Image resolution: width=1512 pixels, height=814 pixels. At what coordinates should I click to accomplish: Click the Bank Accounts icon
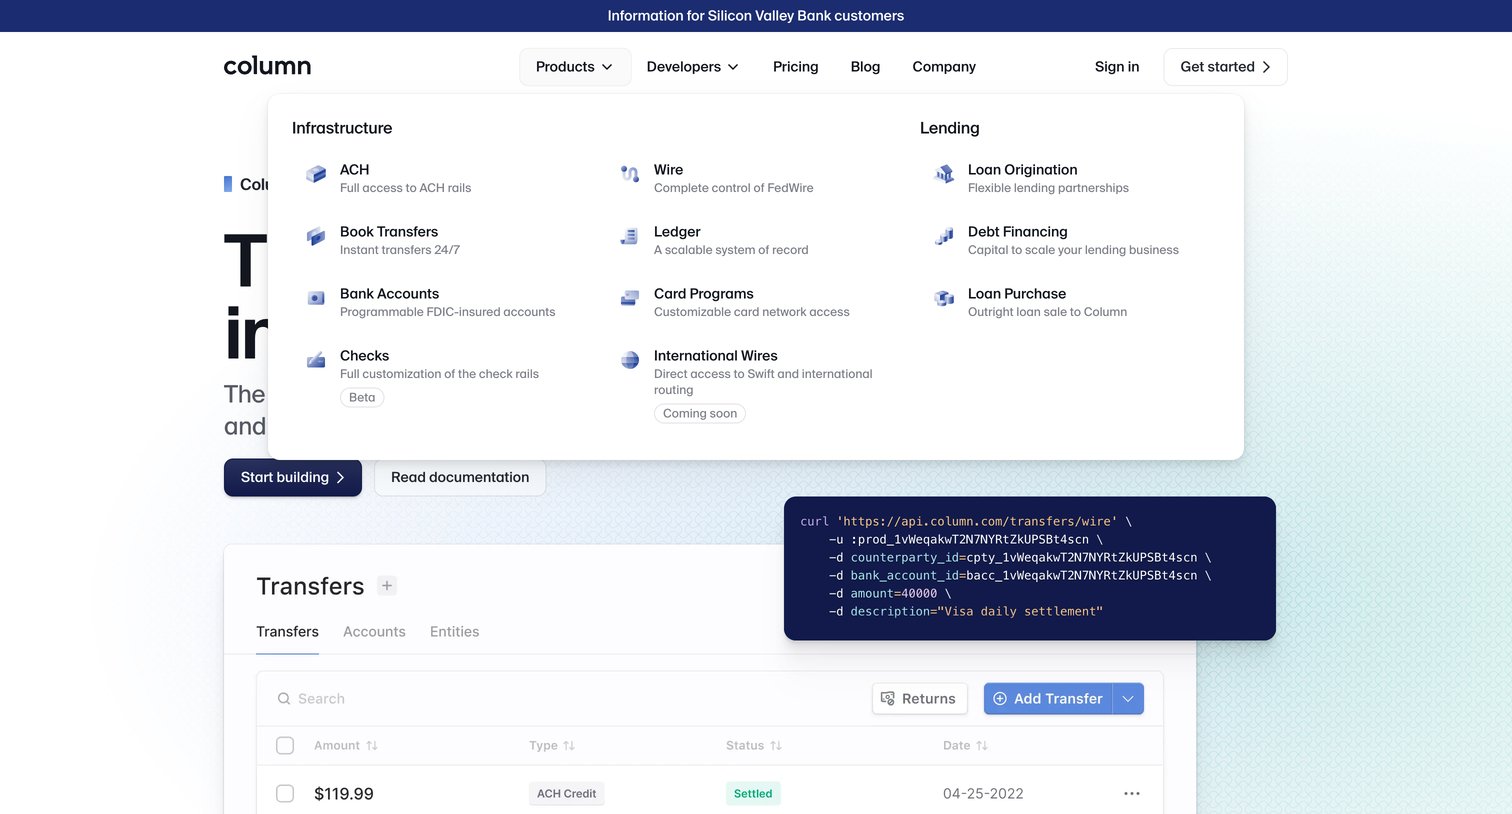pyautogui.click(x=316, y=298)
